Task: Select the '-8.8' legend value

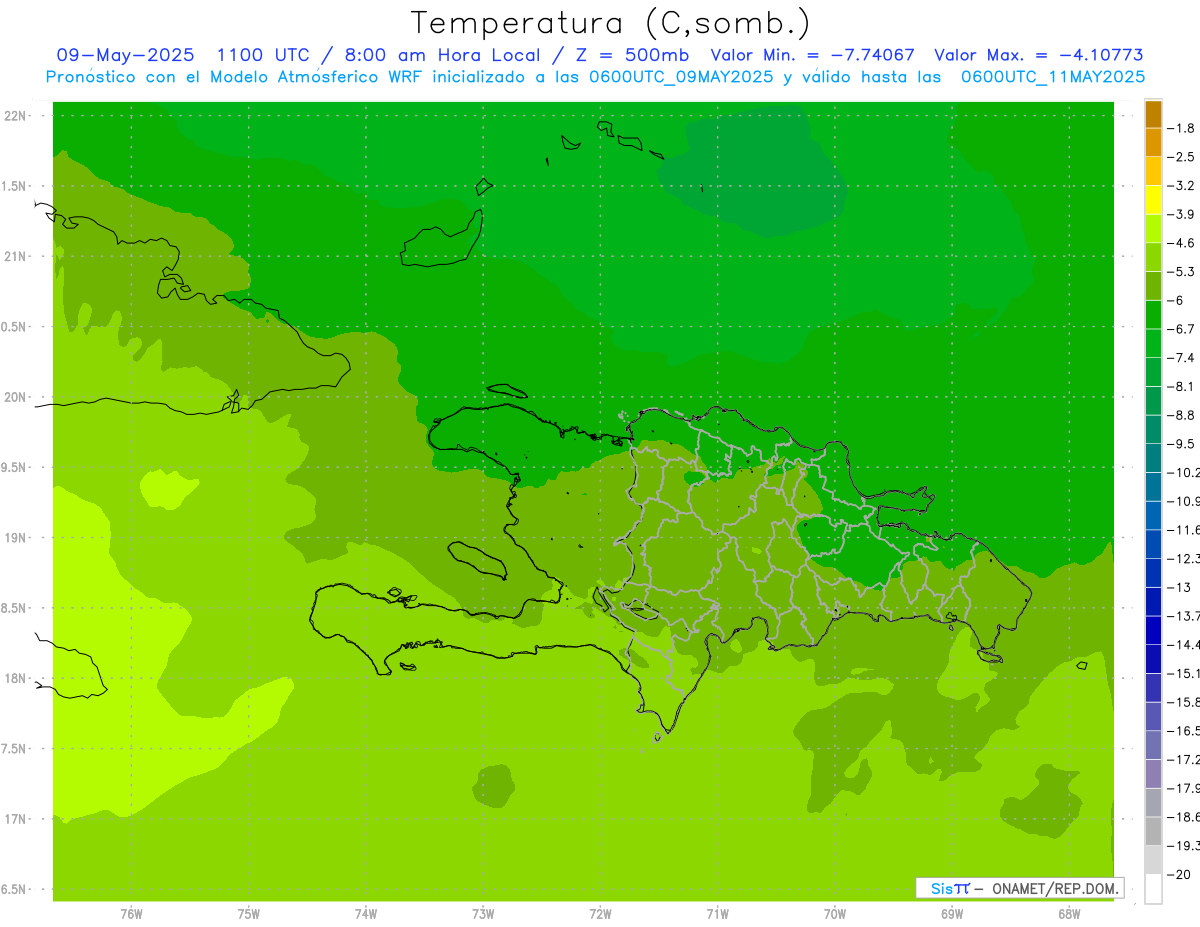Action: [x=1181, y=415]
